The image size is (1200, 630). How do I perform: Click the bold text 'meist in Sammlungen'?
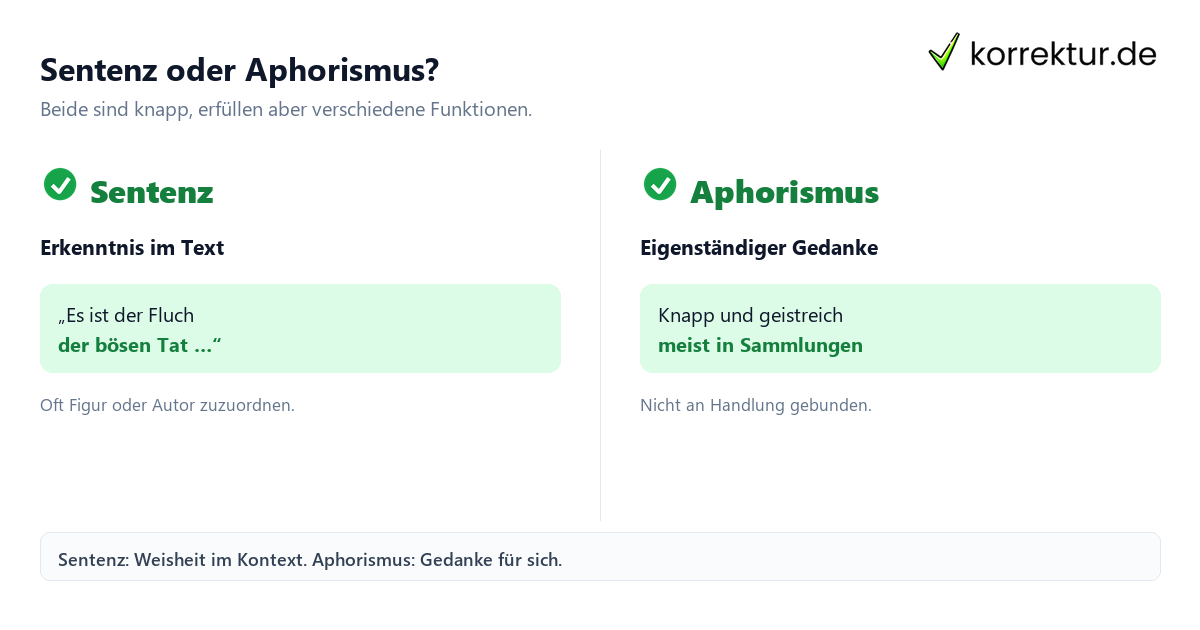tap(760, 345)
